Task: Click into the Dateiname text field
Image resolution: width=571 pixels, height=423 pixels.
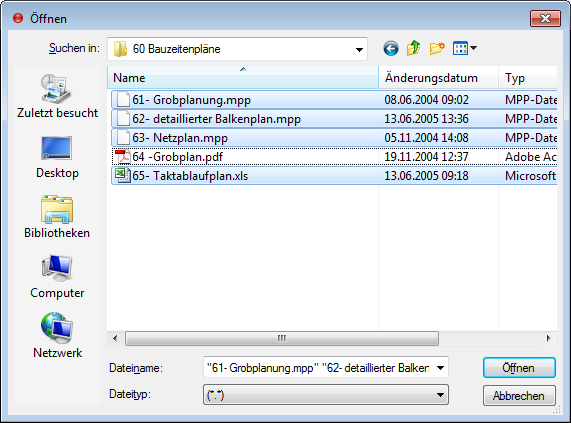Action: click(x=318, y=368)
